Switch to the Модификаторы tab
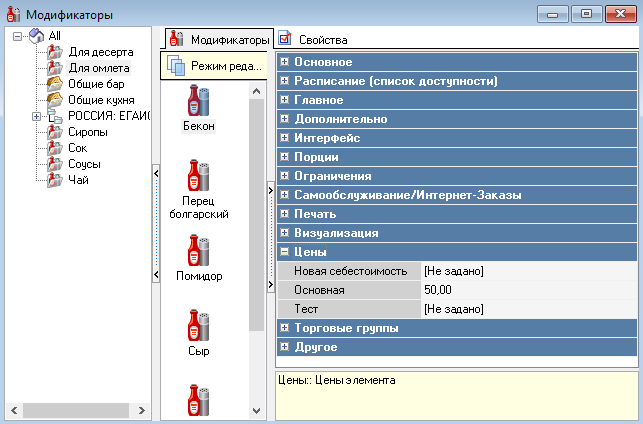643x424 pixels. (x=219, y=40)
